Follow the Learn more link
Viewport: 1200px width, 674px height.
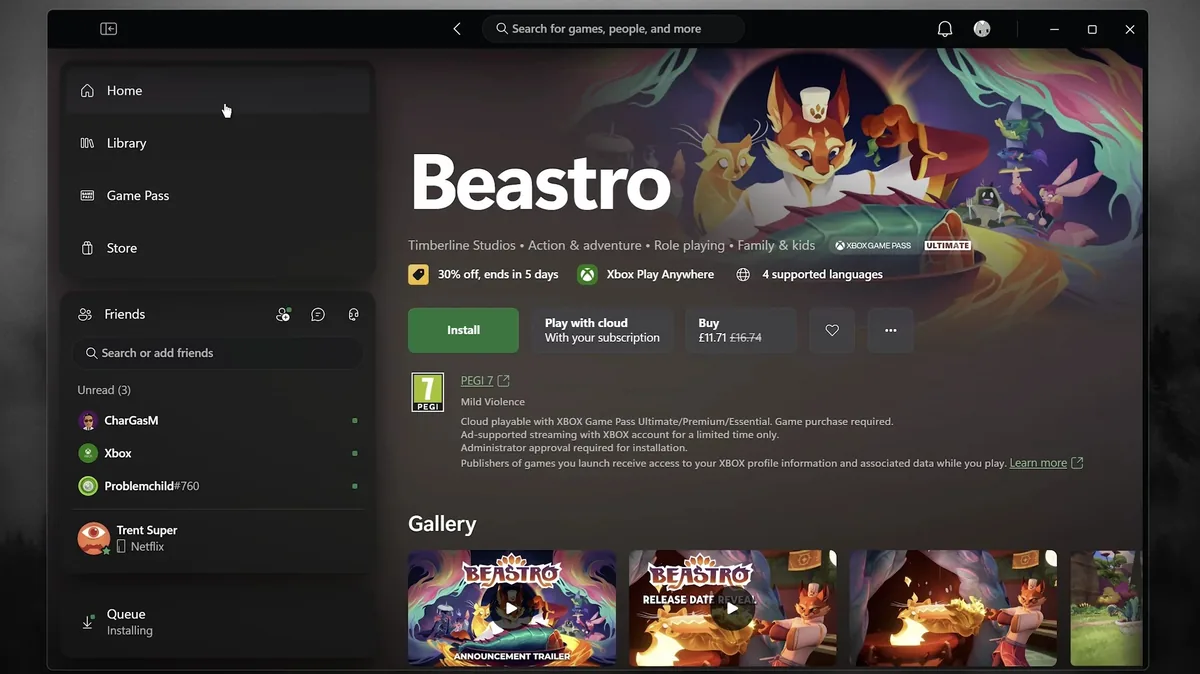(x=1038, y=463)
